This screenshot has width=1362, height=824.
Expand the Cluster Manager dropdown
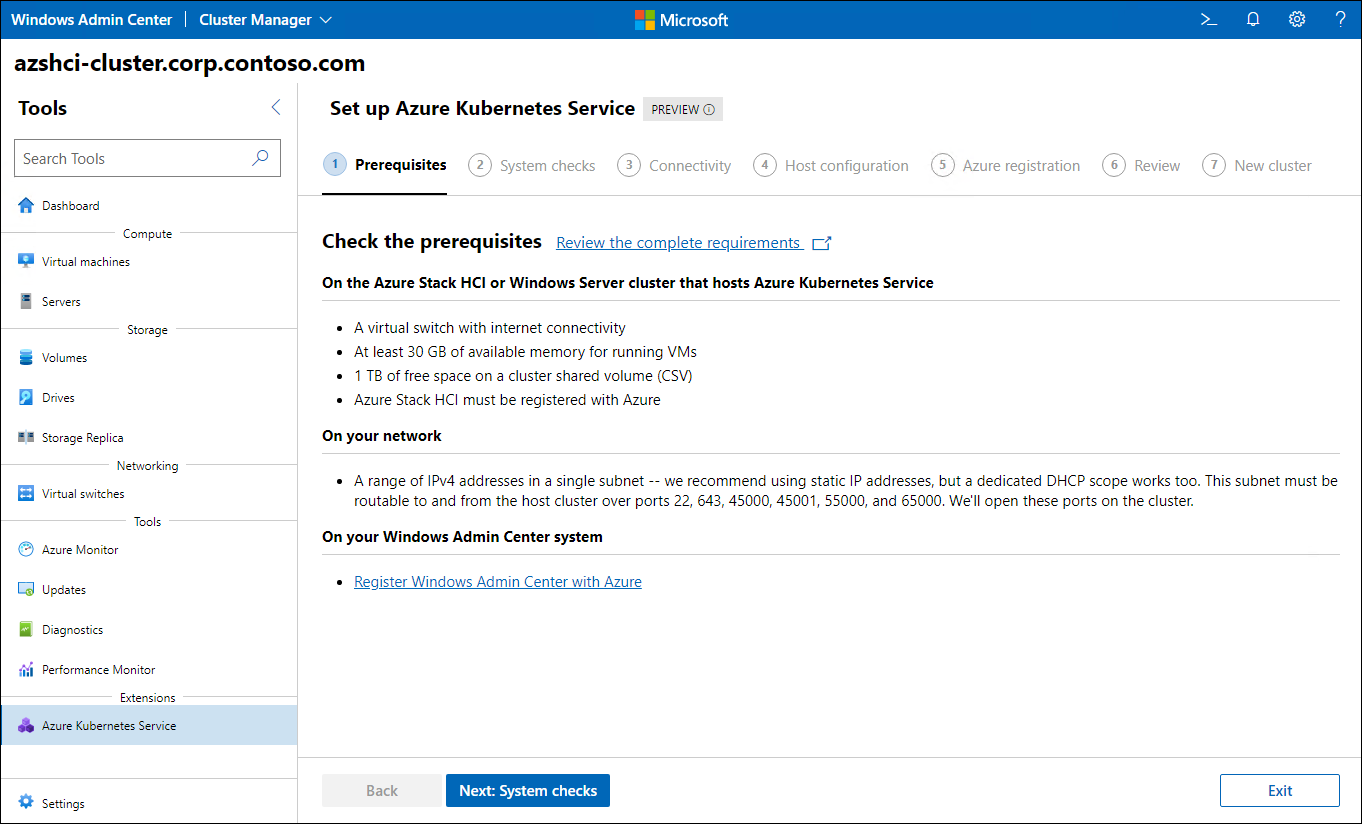[265, 19]
